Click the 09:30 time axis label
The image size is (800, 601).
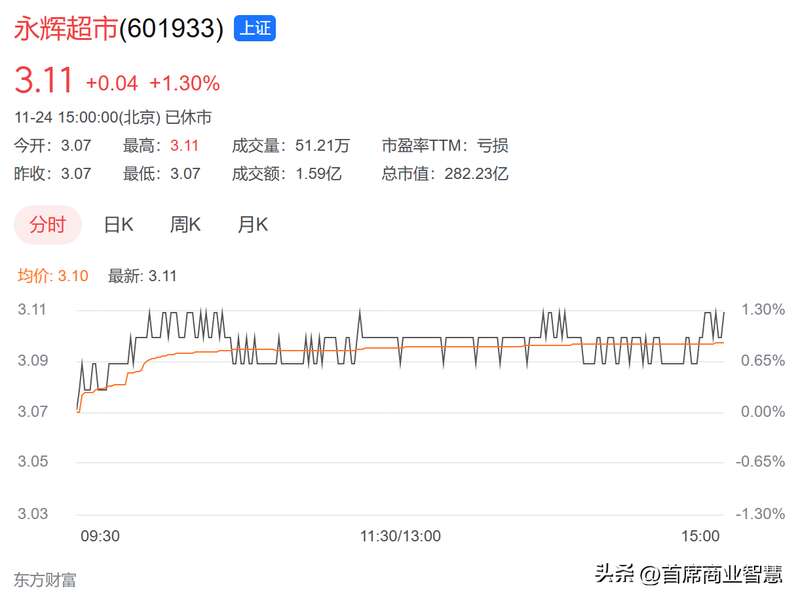(100, 536)
